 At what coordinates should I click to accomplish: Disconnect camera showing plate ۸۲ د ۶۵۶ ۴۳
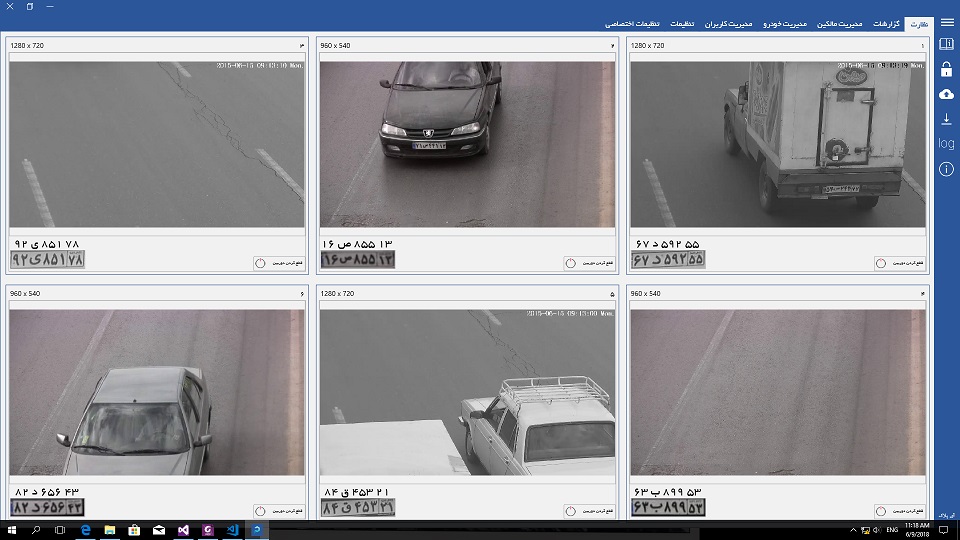click(x=279, y=511)
